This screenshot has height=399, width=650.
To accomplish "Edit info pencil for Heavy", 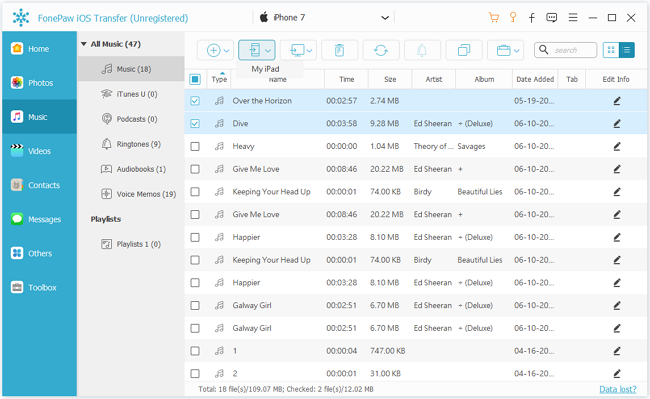I will (617, 146).
